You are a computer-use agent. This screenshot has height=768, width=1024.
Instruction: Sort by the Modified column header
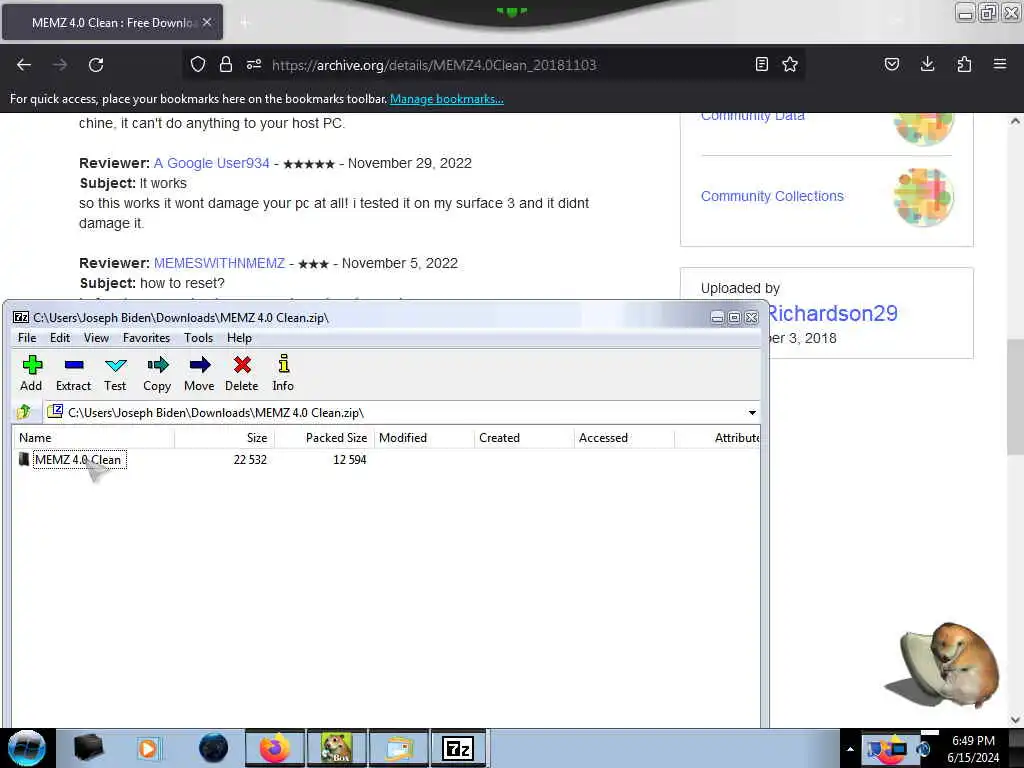(x=424, y=438)
